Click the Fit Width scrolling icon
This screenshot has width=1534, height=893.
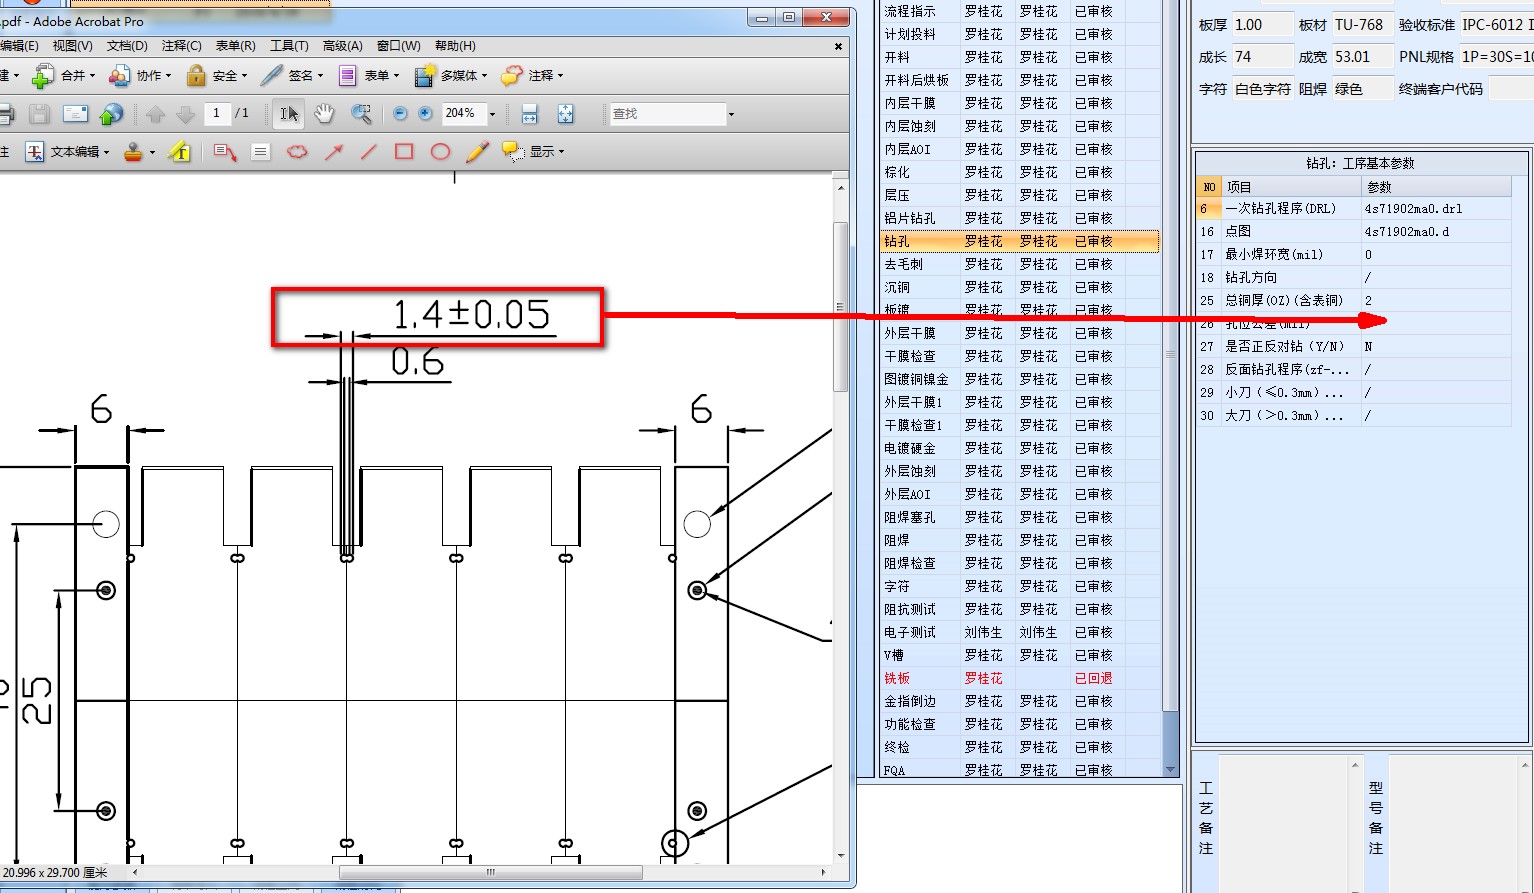pyautogui.click(x=530, y=114)
